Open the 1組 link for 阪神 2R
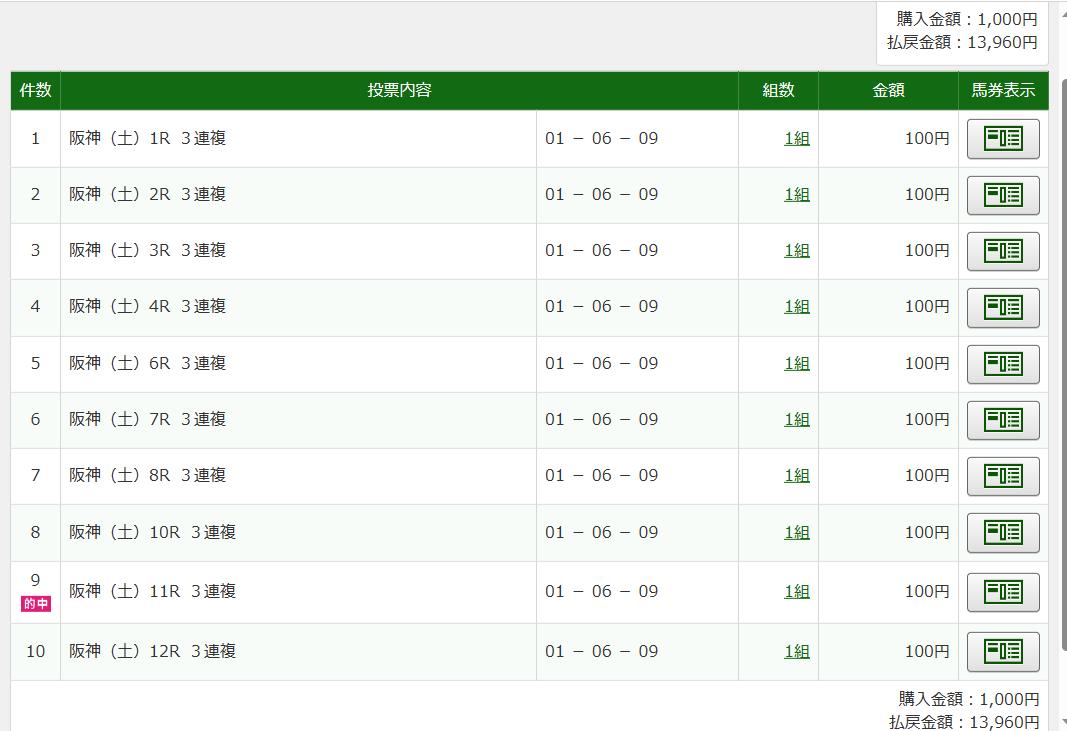The width and height of the screenshot is (1067, 731). point(796,195)
